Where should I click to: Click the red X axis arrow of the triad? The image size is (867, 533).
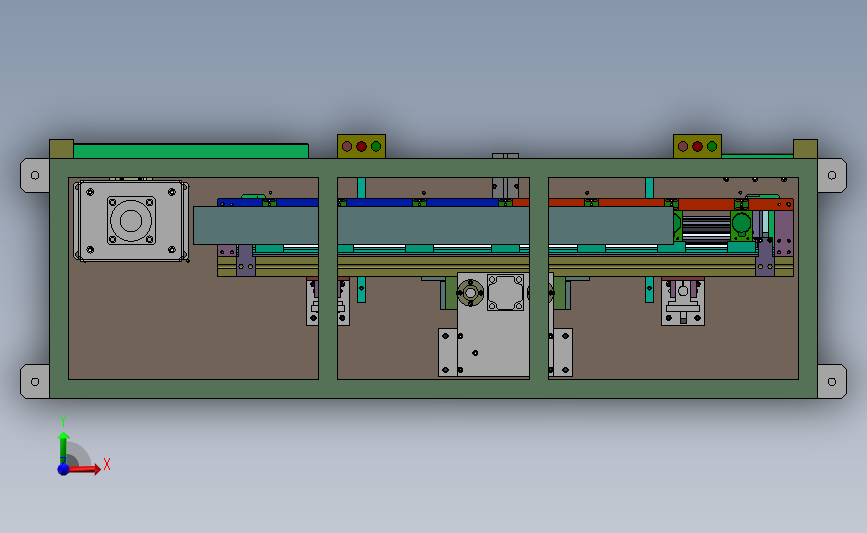point(84,469)
